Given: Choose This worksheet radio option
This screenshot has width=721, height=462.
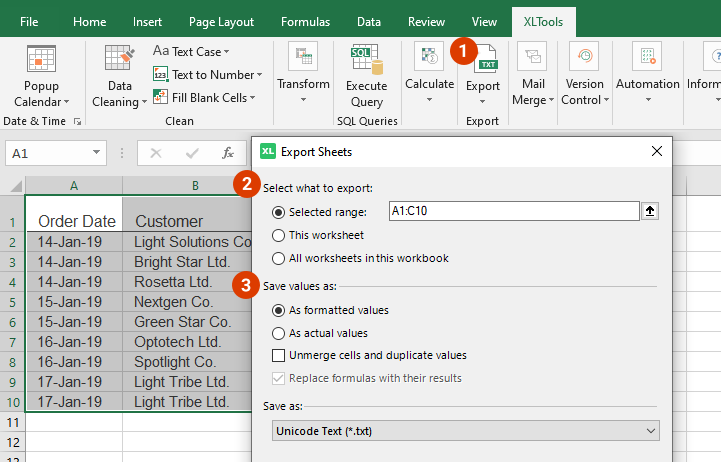Looking at the screenshot, I should (x=278, y=235).
